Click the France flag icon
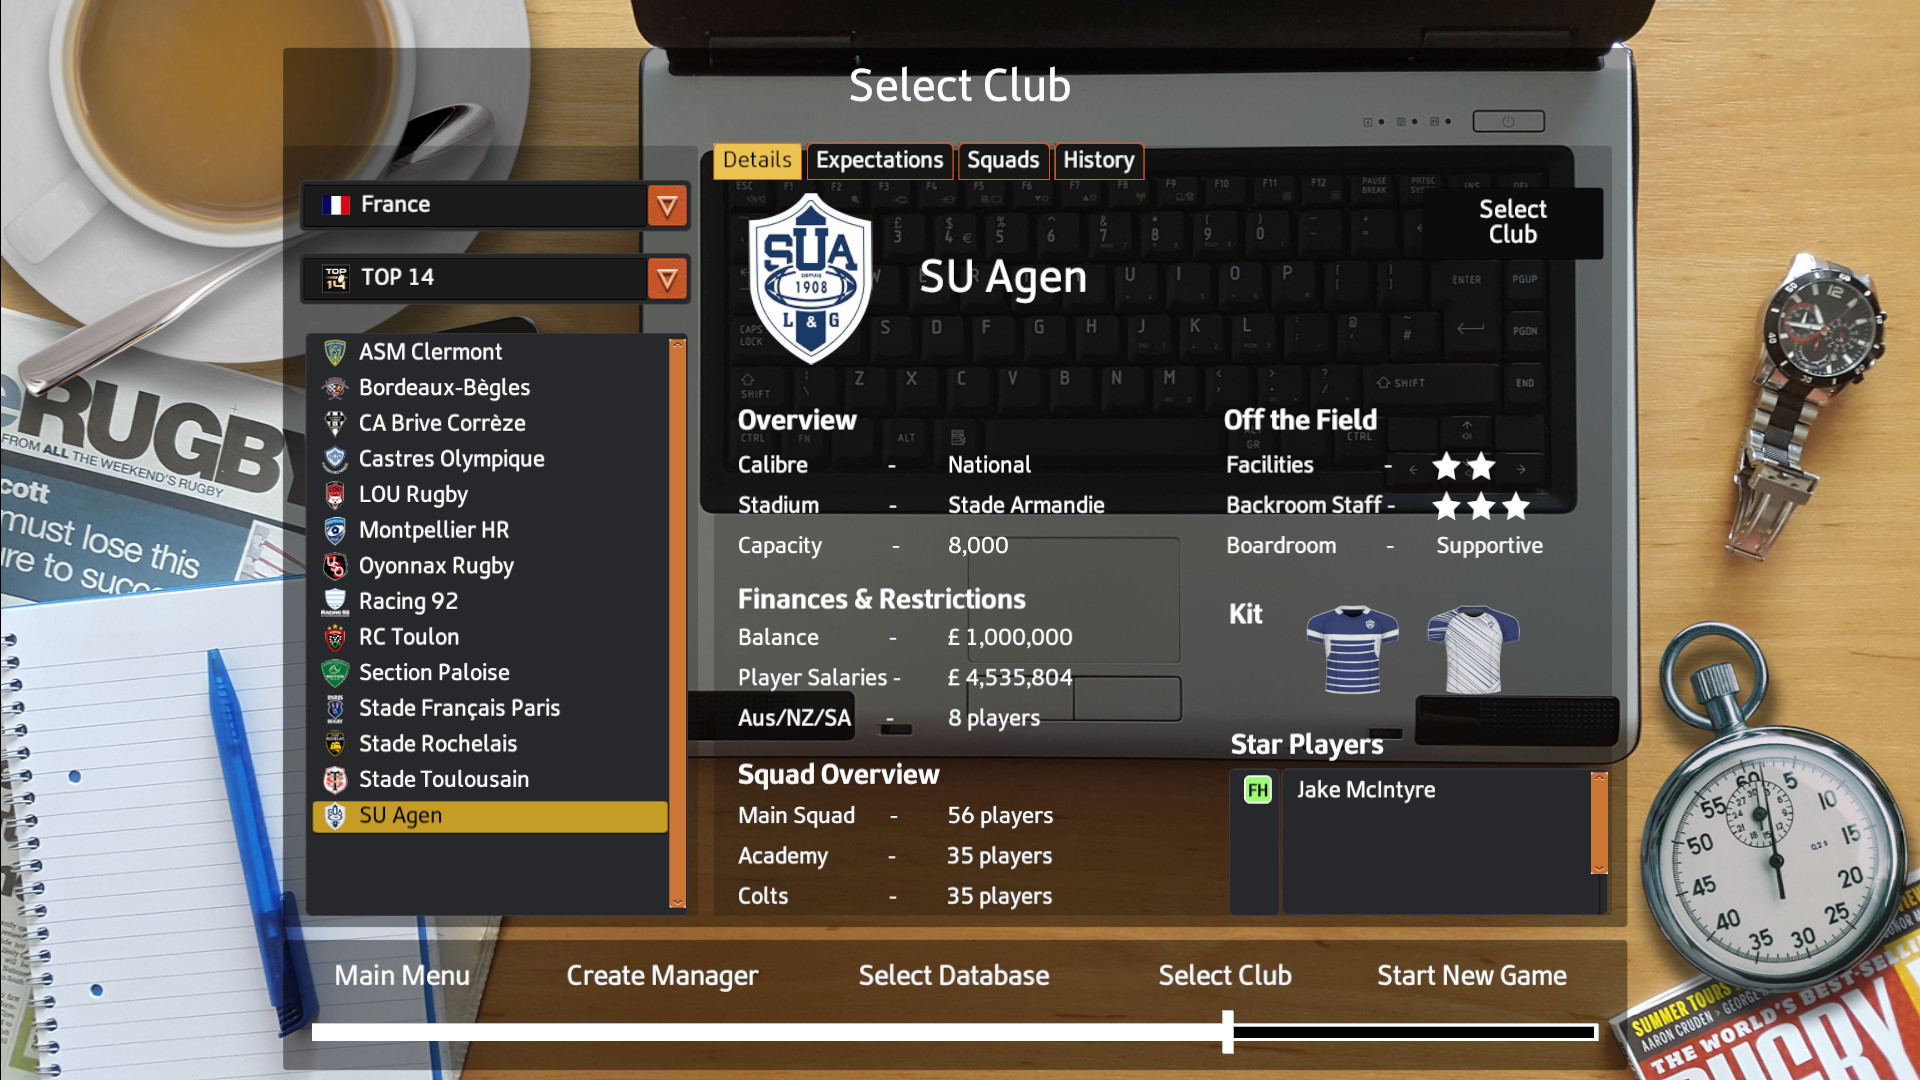This screenshot has height=1080, width=1920. 337,204
